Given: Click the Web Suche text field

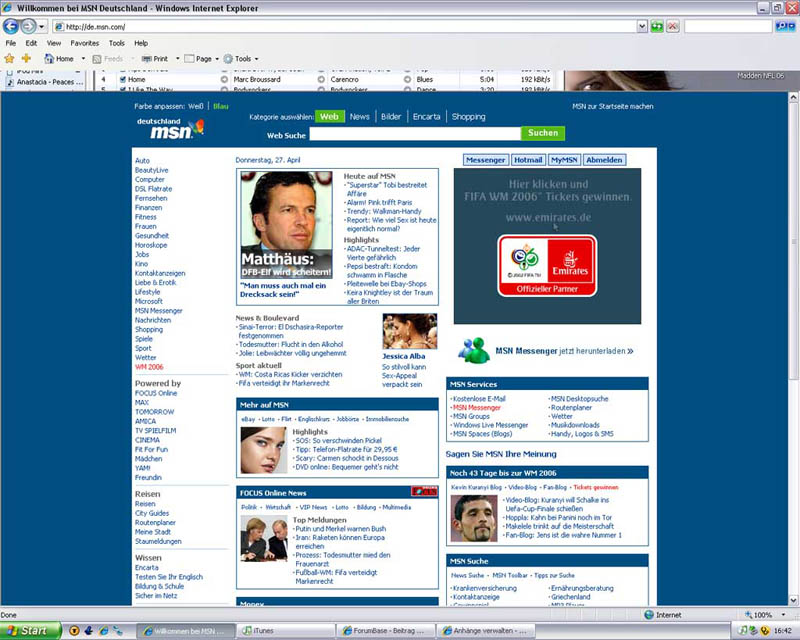Looking at the screenshot, I should pyautogui.click(x=415, y=134).
